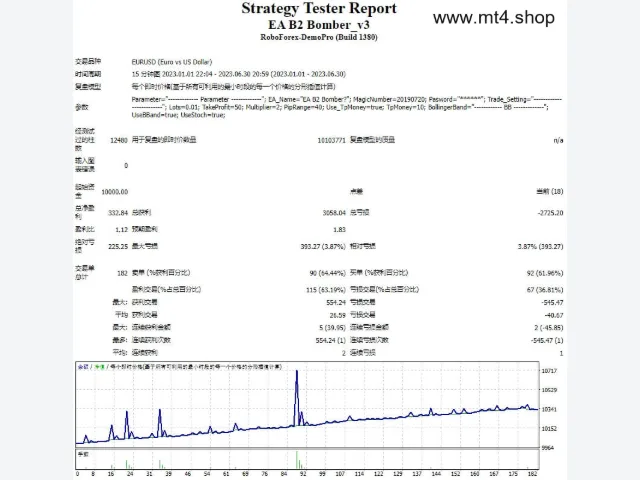640x480 pixels.
Task: Click short positions value "90 (64.44%)"
Action: 328,273
